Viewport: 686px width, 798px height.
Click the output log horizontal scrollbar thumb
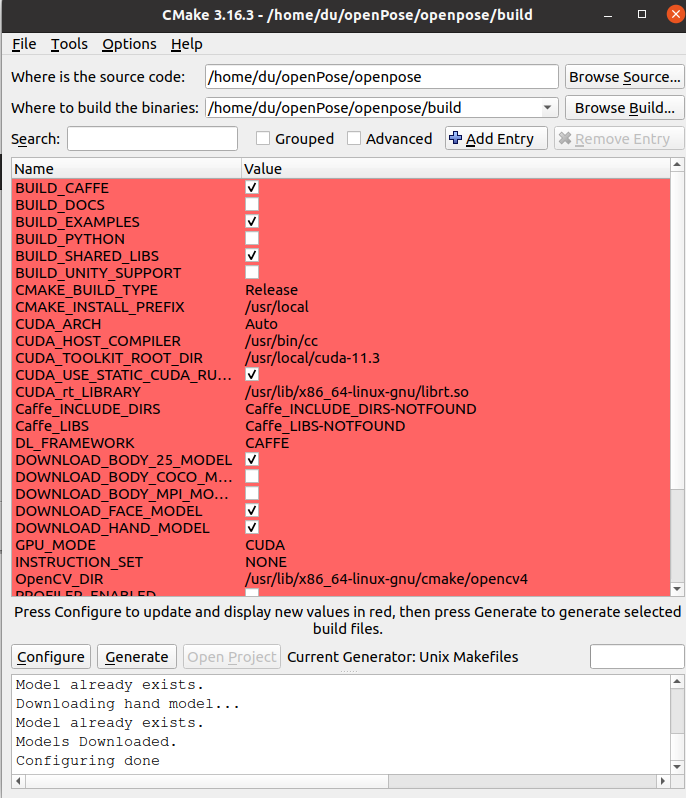coord(207,781)
